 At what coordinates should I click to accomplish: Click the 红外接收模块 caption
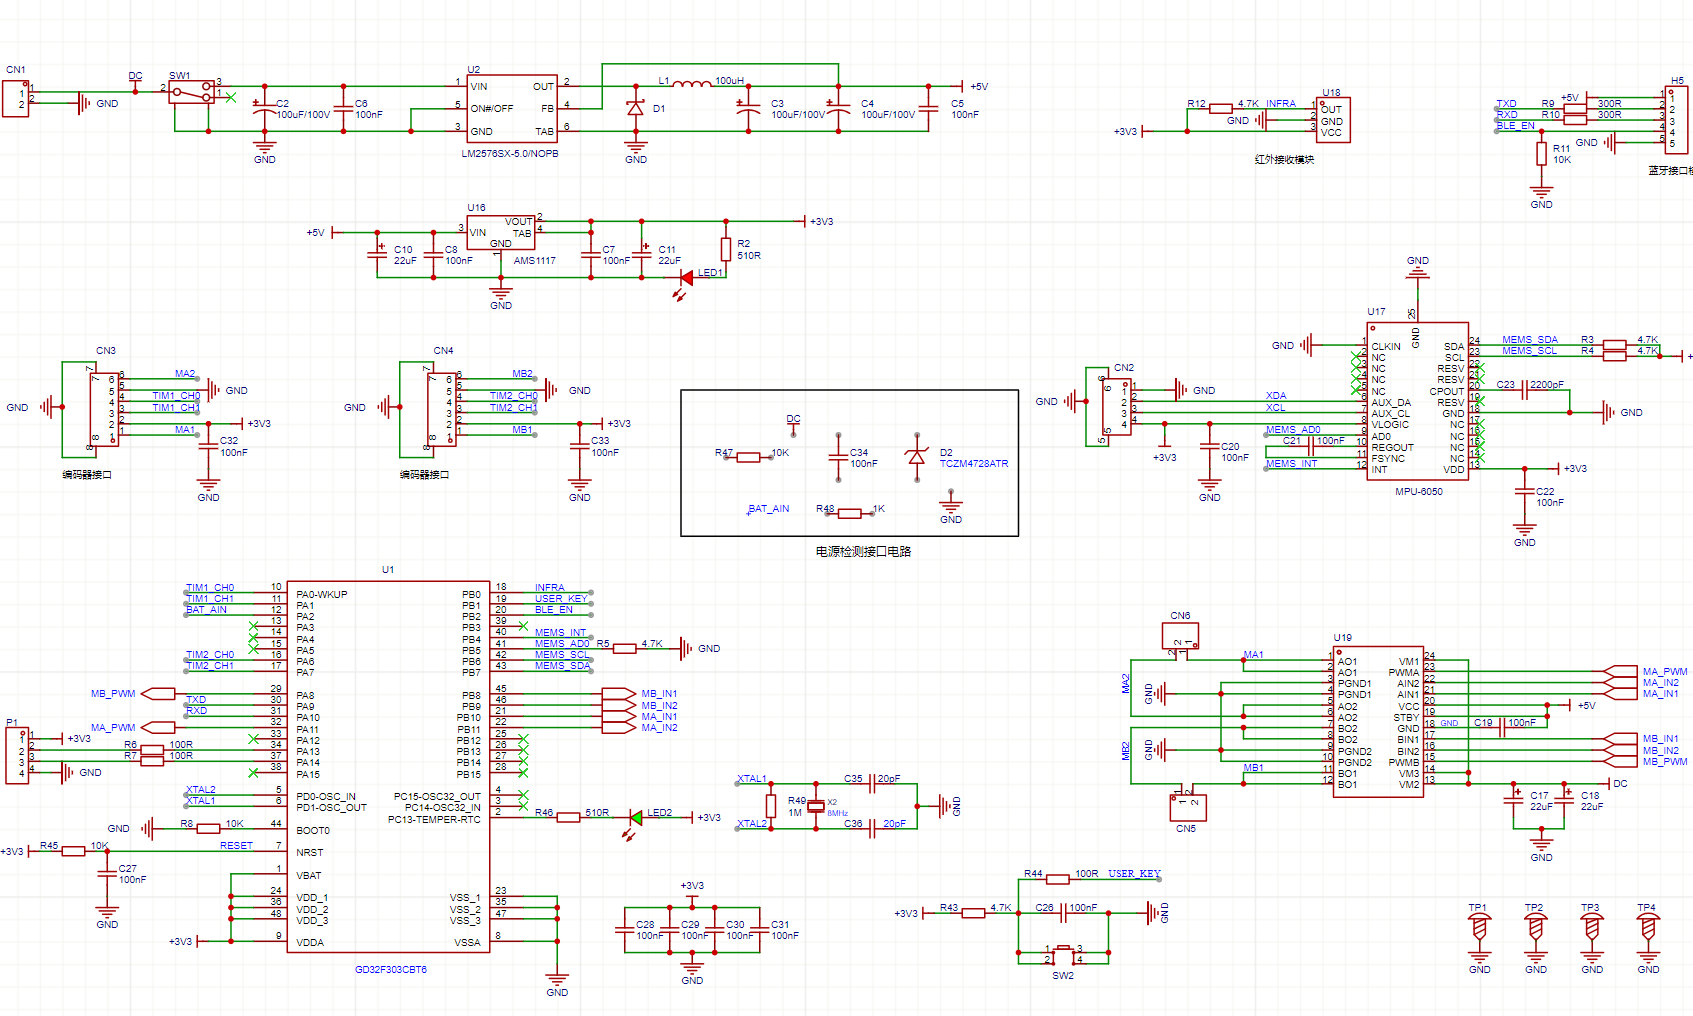(1284, 160)
